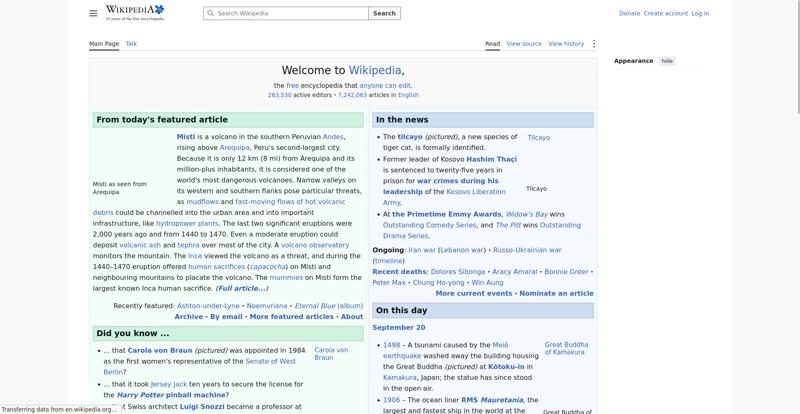
Task: Open the Jersey Jack link
Action: (169, 384)
